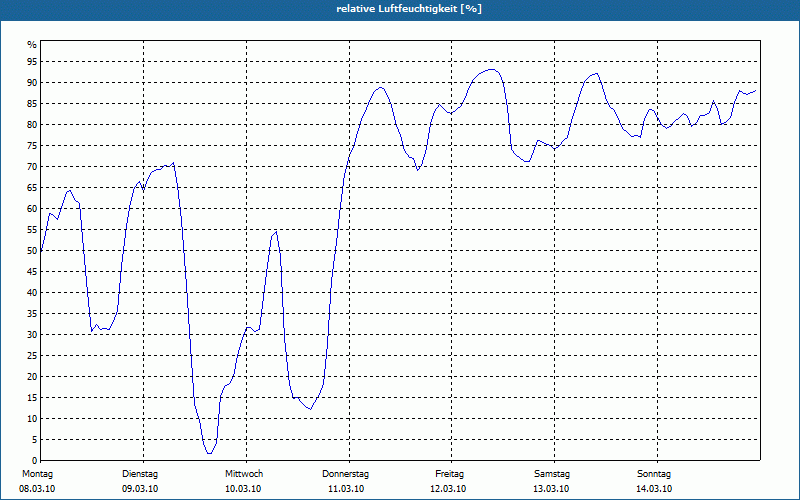Image resolution: width=800 pixels, height=500 pixels.
Task: Select the Sonntag day label
Action: coord(654,474)
